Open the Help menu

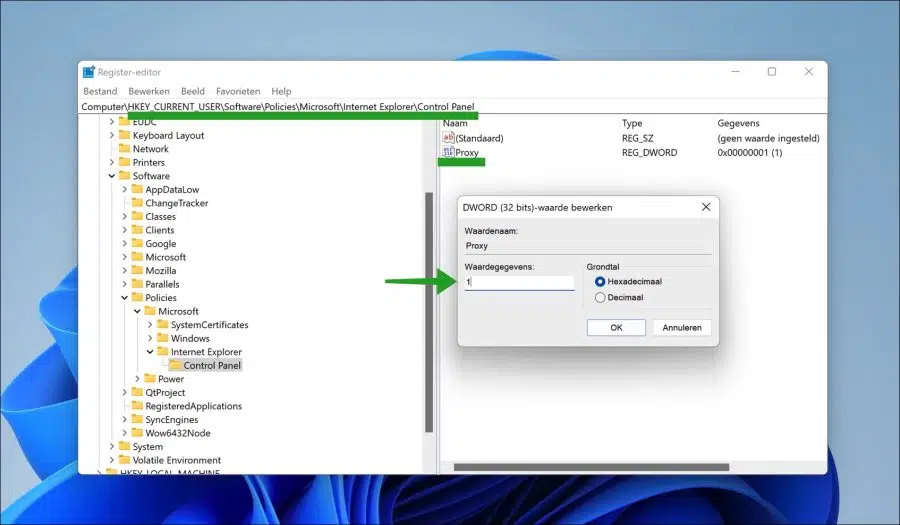coord(281,91)
